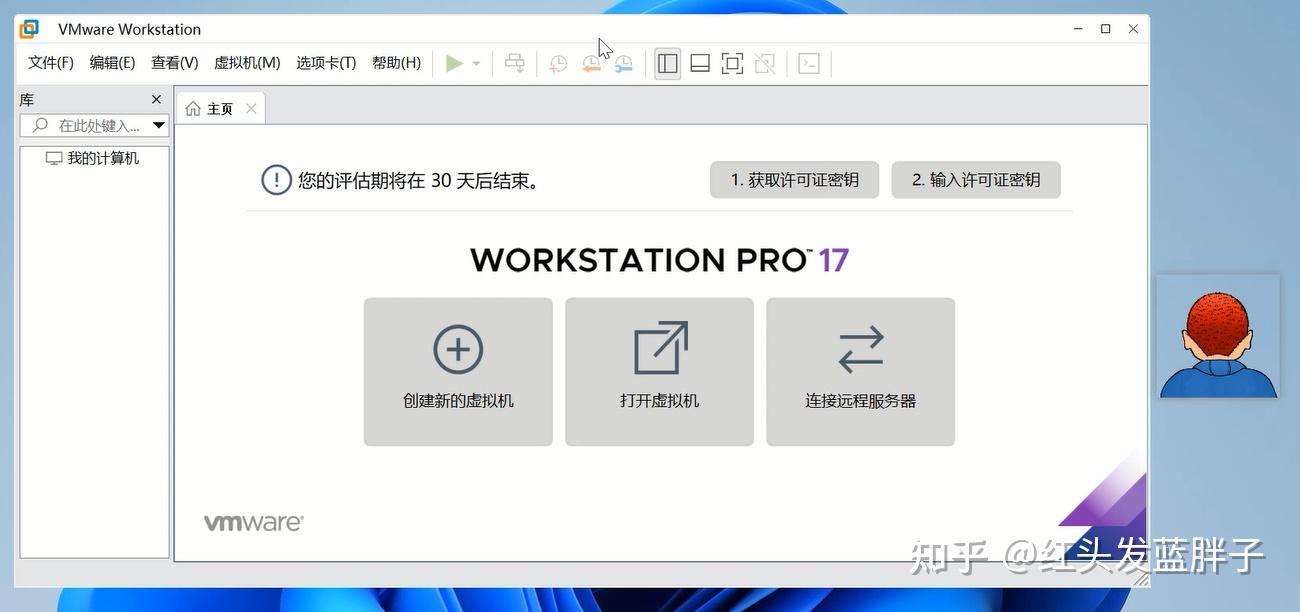
Task: Take a snapshot of the virtual machine
Action: (x=557, y=63)
